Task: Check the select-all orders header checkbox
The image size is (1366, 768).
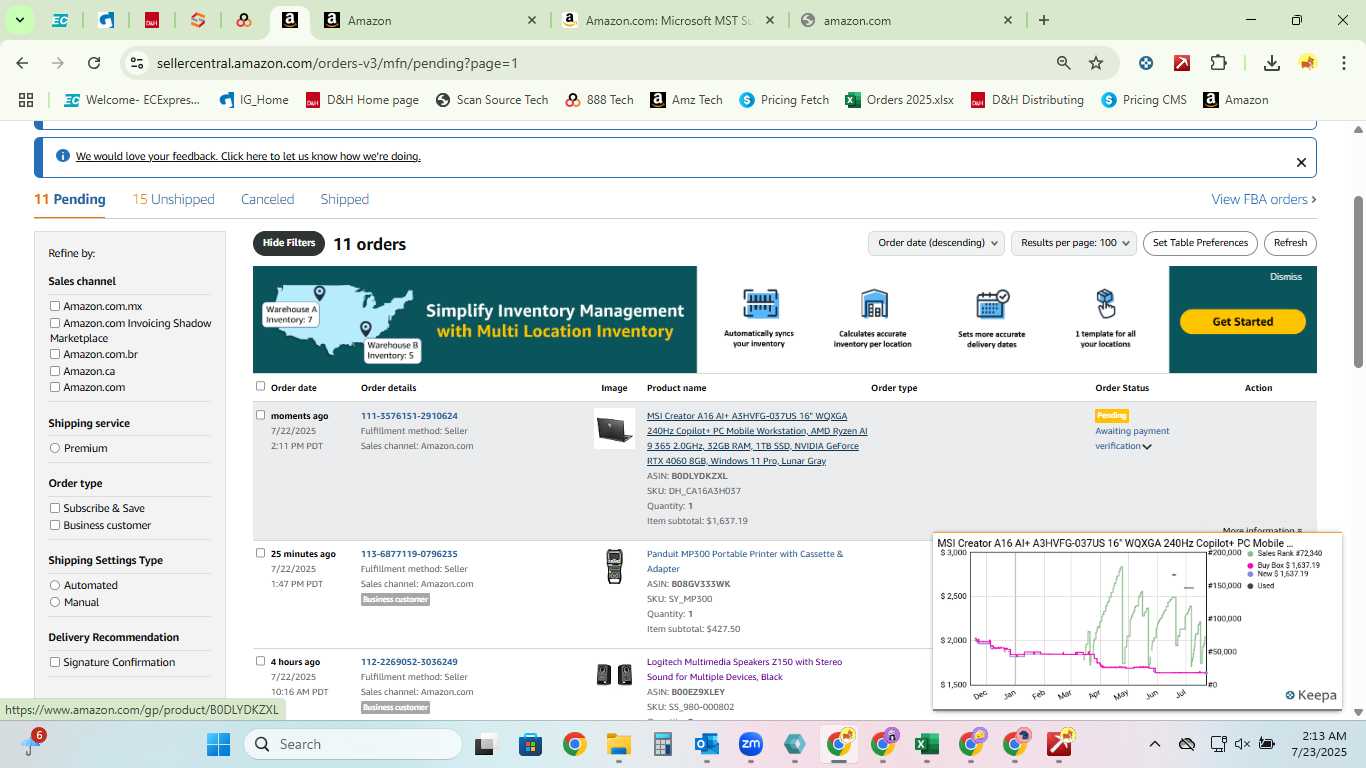Action: coord(261,386)
